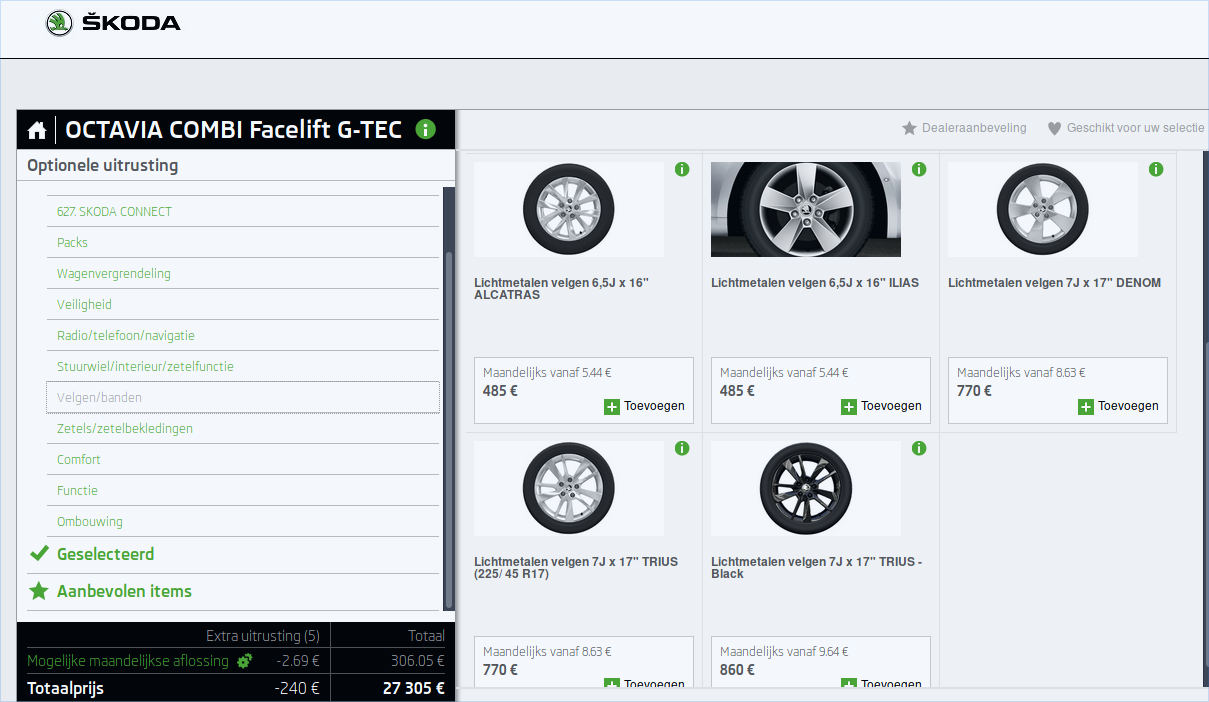
Task: Show info for ALCATRAS wheels
Action: [x=682, y=169]
